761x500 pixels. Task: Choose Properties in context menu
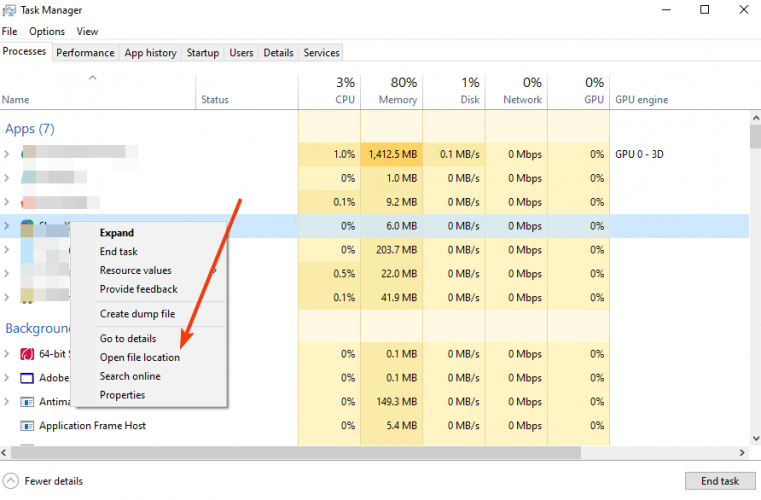[148, 395]
